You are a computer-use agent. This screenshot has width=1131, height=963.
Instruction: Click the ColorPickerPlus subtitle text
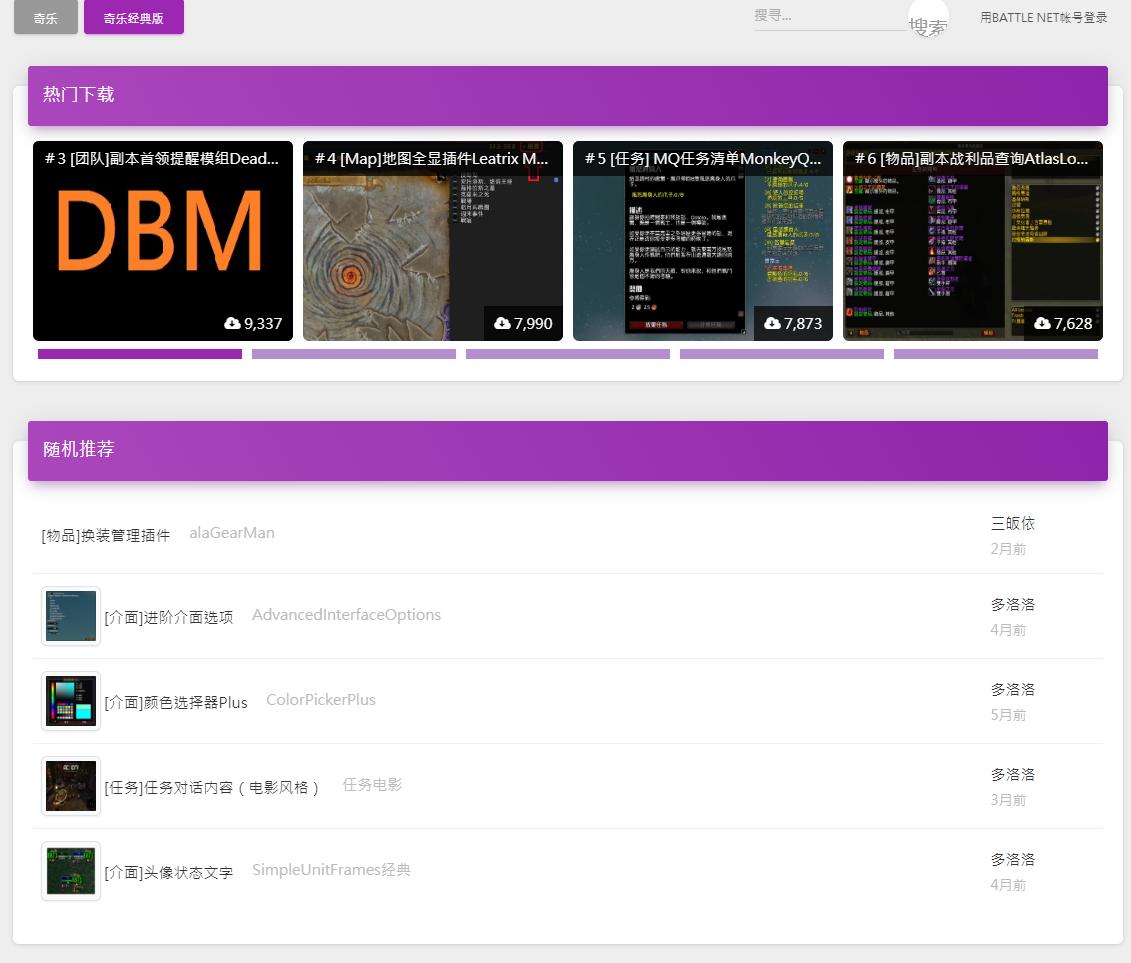tap(321, 700)
